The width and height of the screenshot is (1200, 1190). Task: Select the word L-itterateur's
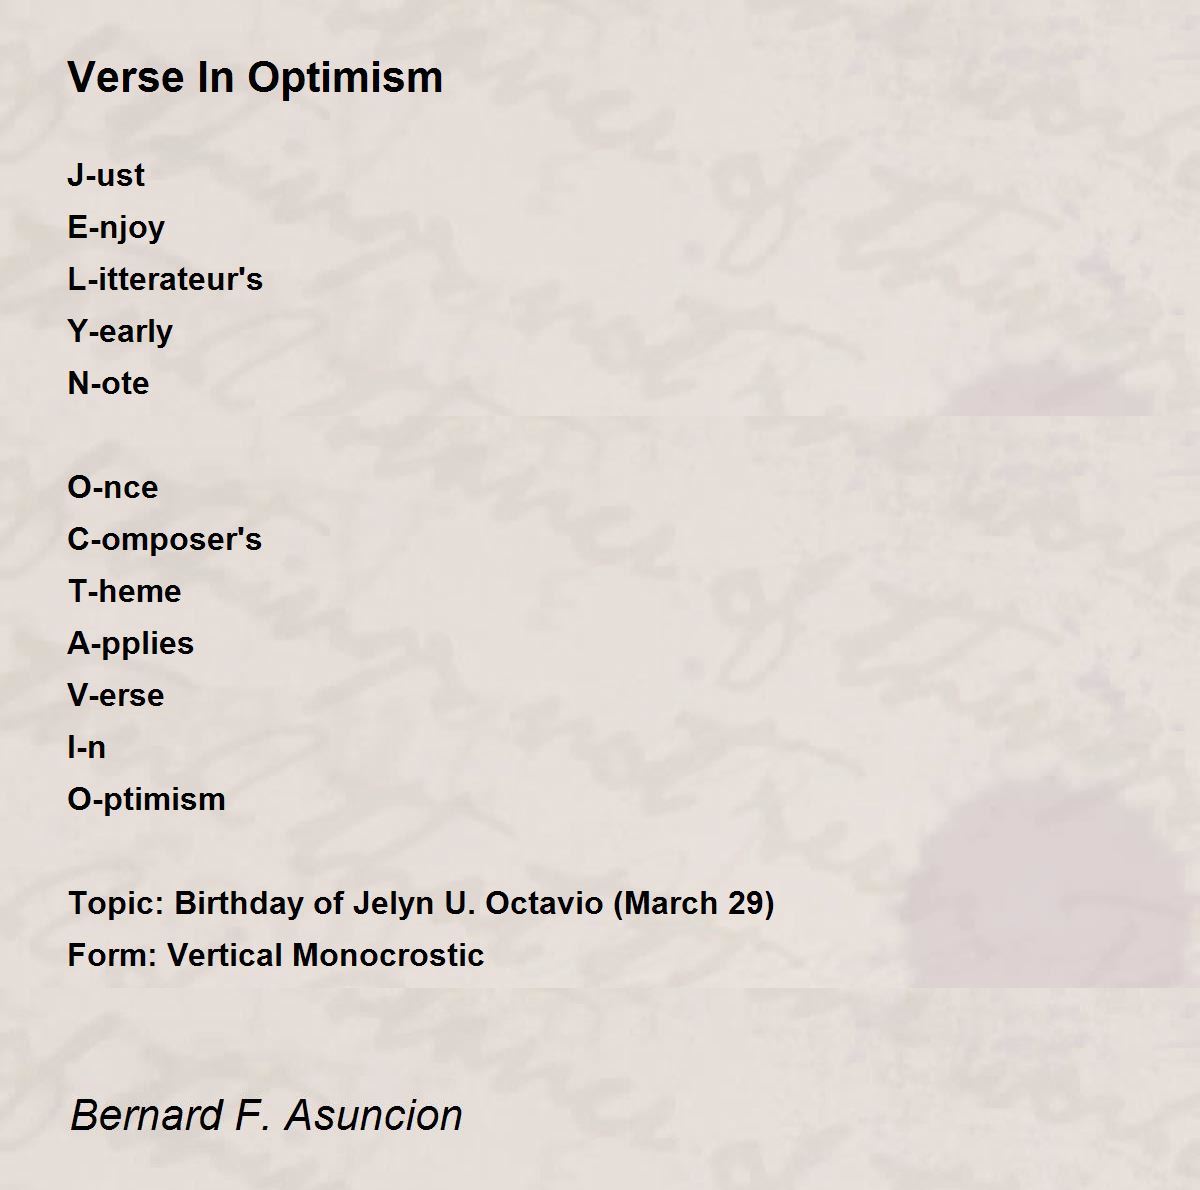click(165, 279)
